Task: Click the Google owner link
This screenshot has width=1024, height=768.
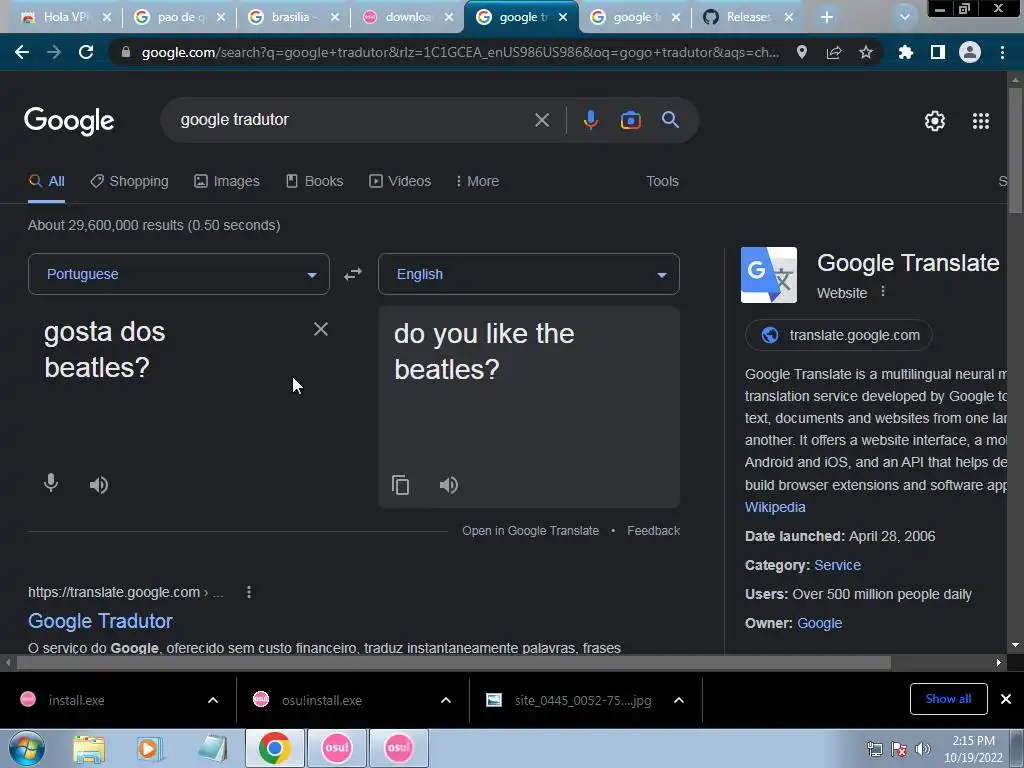Action: 820,623
